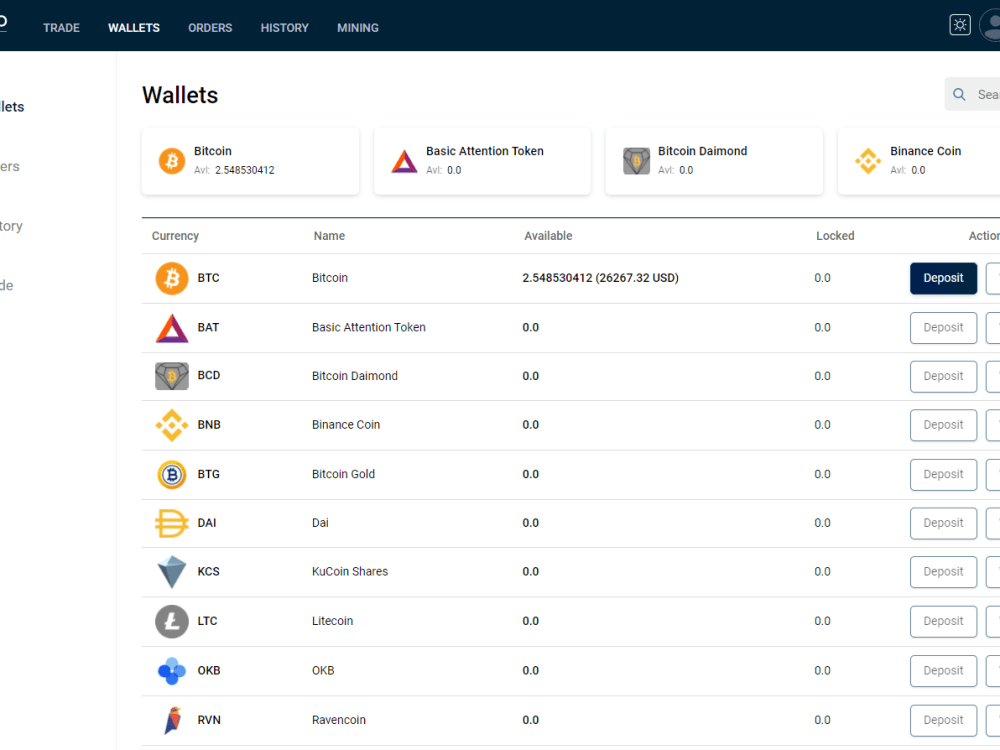Viewport: 1000px width, 750px height.
Task: Select the Bitcoin wallet card
Action: click(251, 161)
